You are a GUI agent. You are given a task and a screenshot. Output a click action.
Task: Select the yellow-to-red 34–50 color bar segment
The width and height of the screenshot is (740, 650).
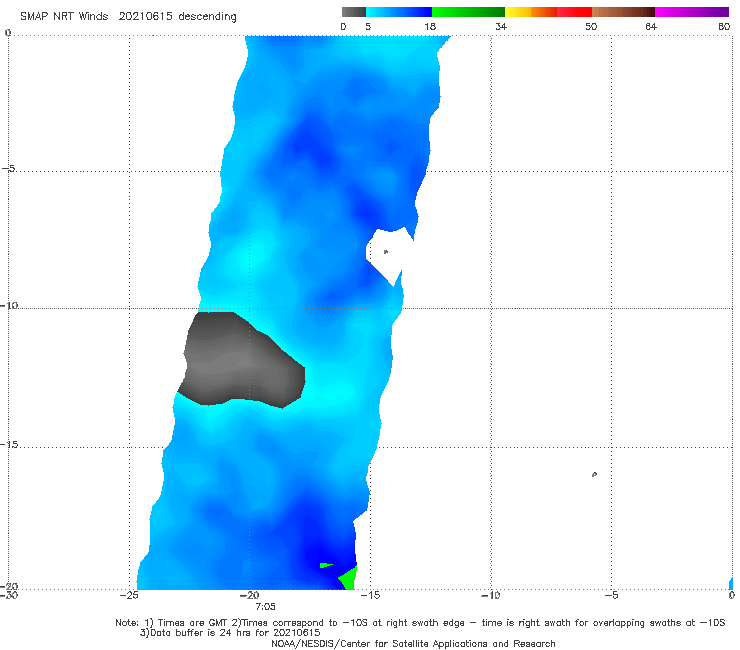coord(548,12)
